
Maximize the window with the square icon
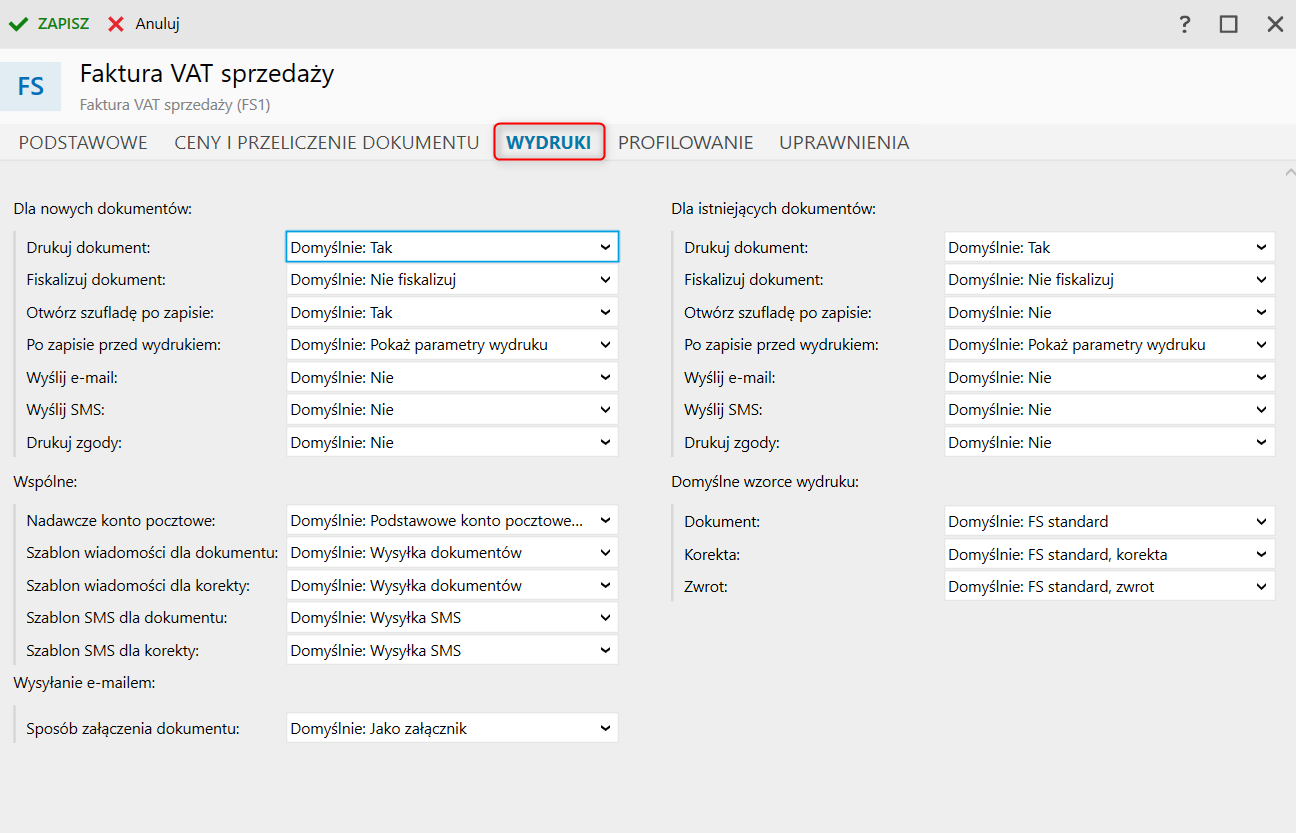(1229, 24)
